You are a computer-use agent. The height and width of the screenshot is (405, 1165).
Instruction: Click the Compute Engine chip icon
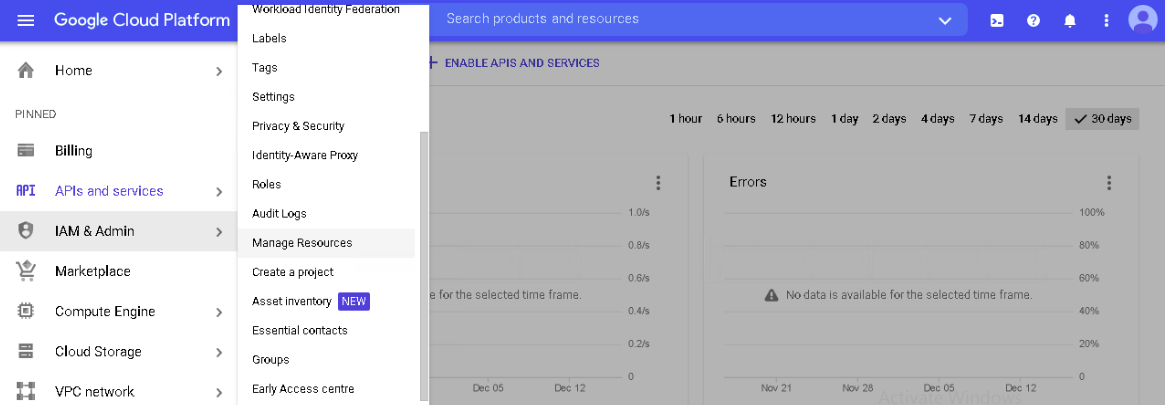(x=26, y=311)
